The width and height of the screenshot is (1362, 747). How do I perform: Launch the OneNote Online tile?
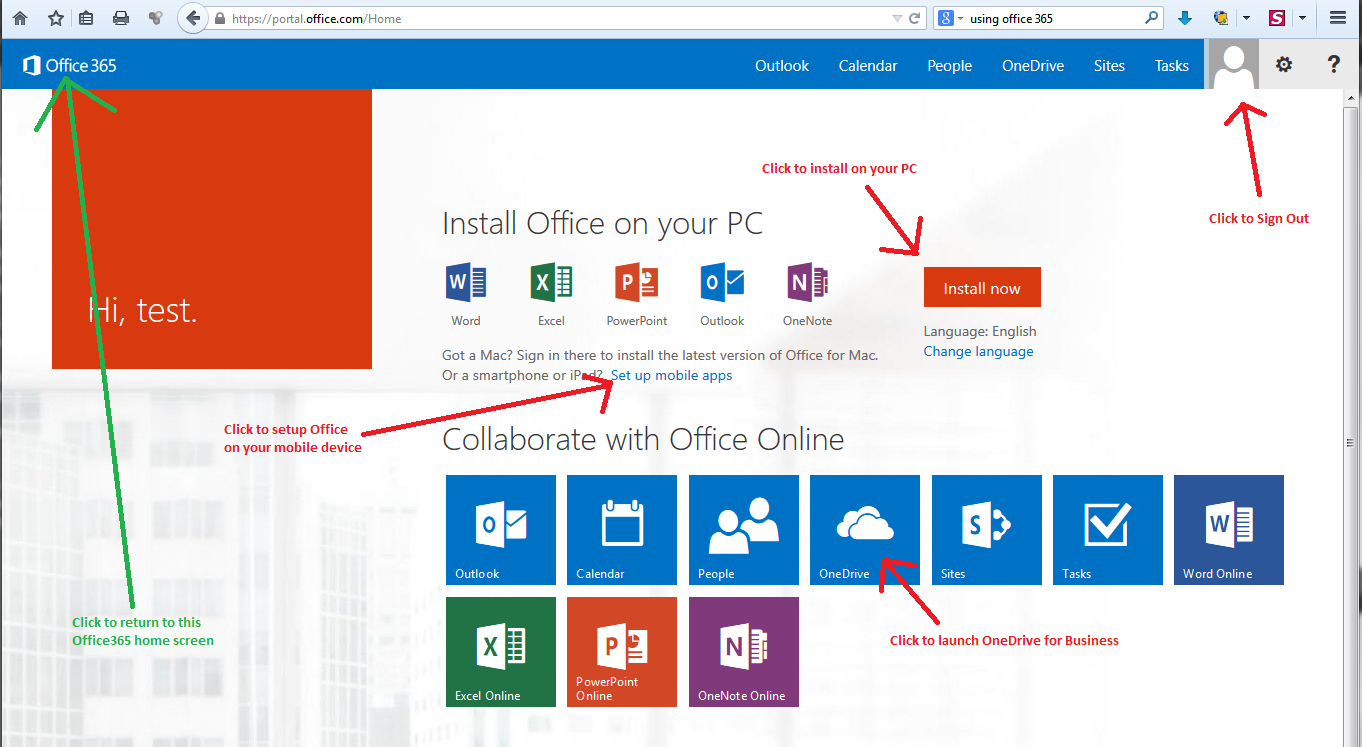744,652
